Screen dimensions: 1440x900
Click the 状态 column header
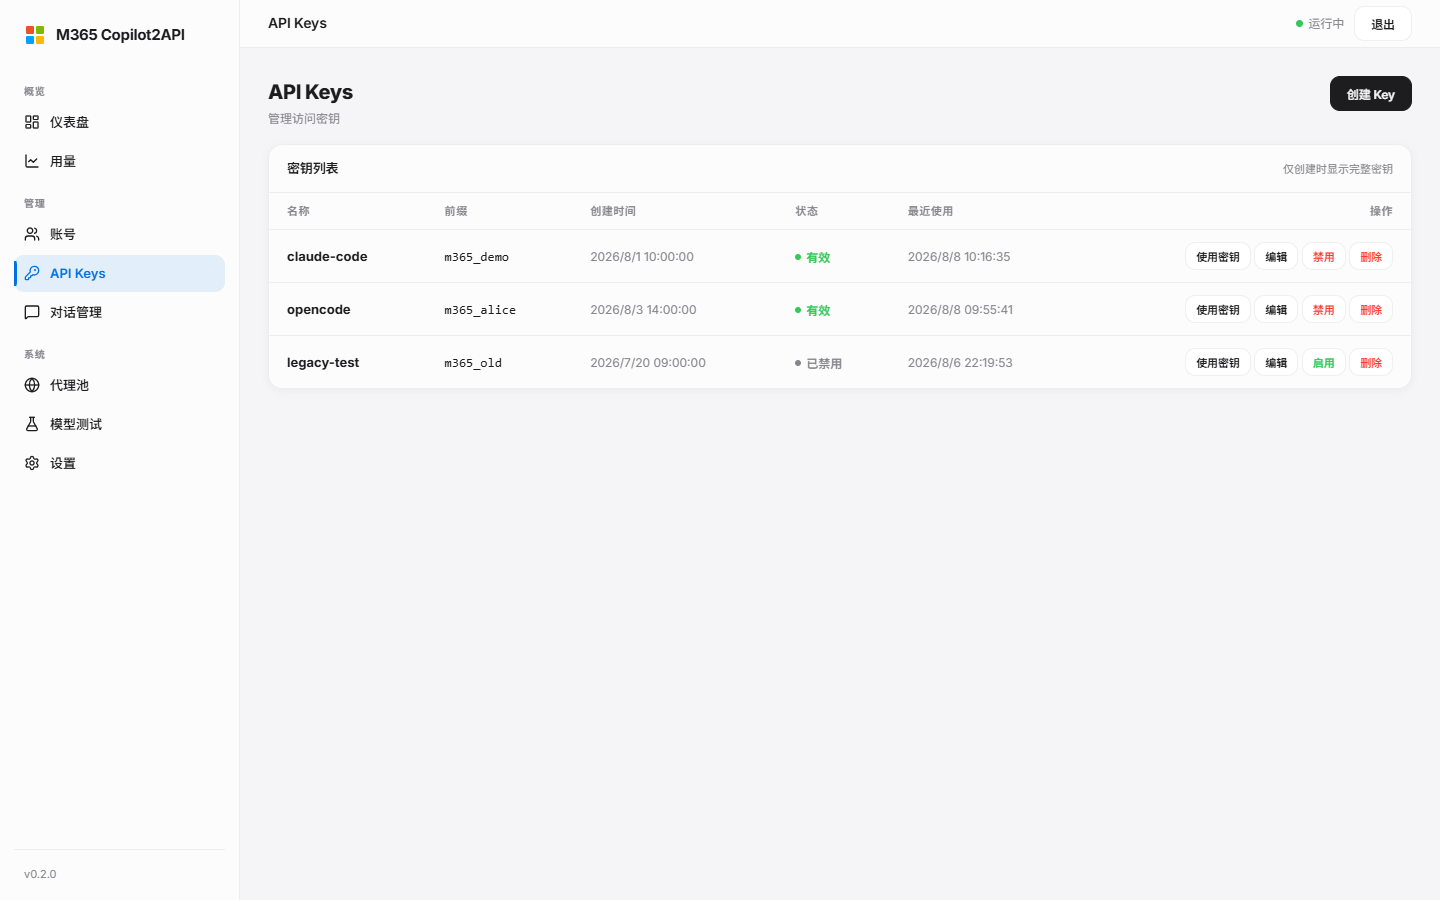[x=807, y=211]
